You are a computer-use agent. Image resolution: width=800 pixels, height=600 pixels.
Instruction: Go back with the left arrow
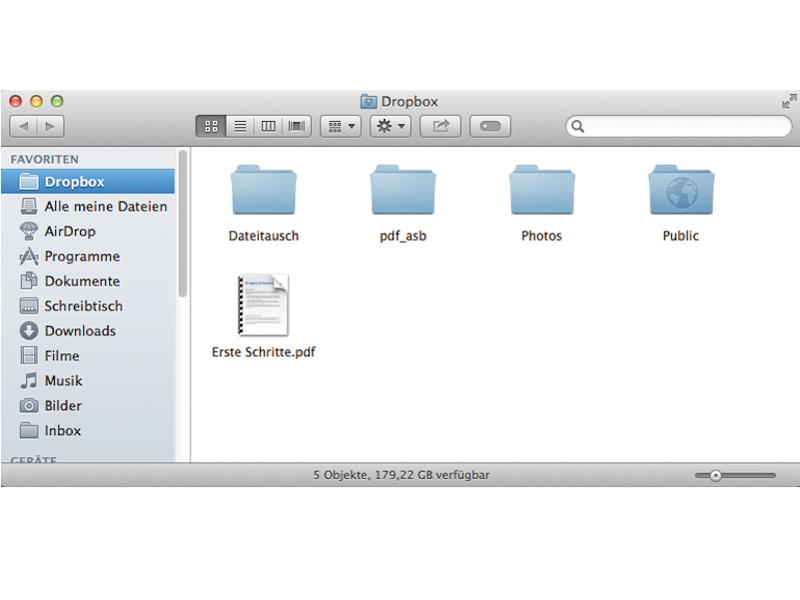pos(23,126)
